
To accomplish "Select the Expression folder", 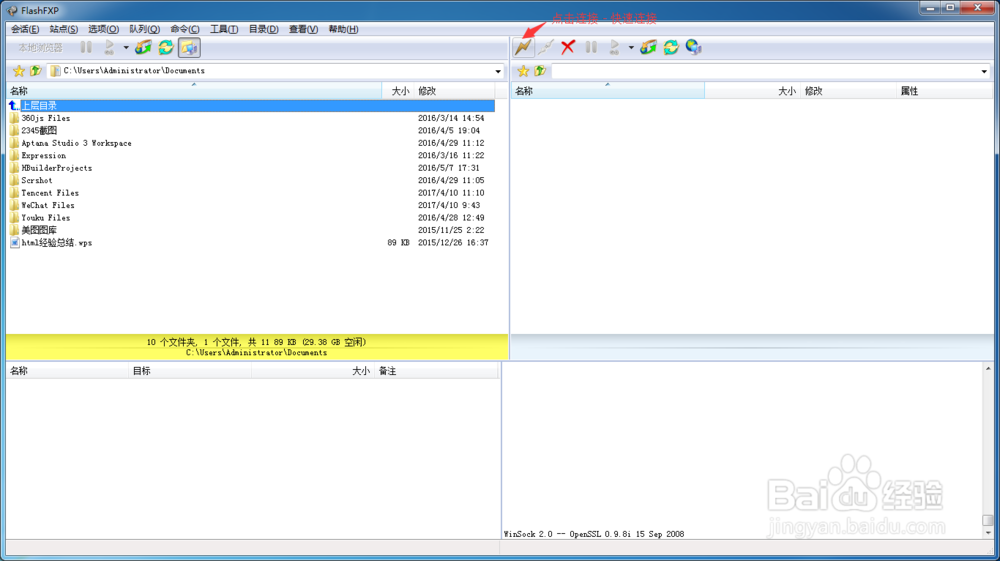I will (x=251, y=156).
